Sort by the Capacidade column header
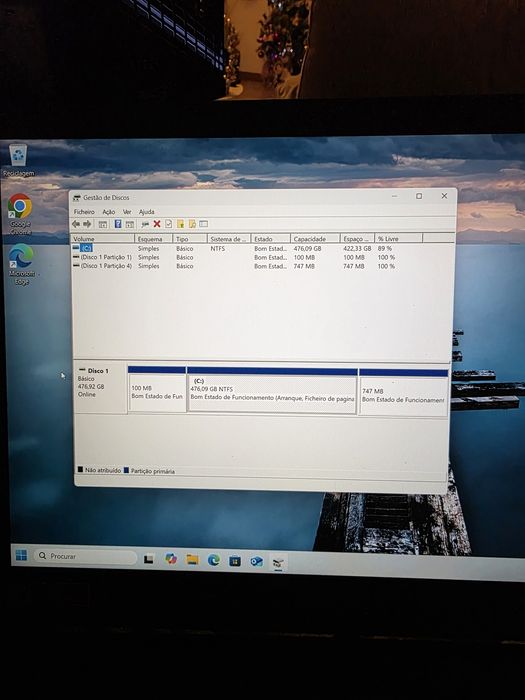Viewport: 525px width, 700px height. click(x=315, y=239)
